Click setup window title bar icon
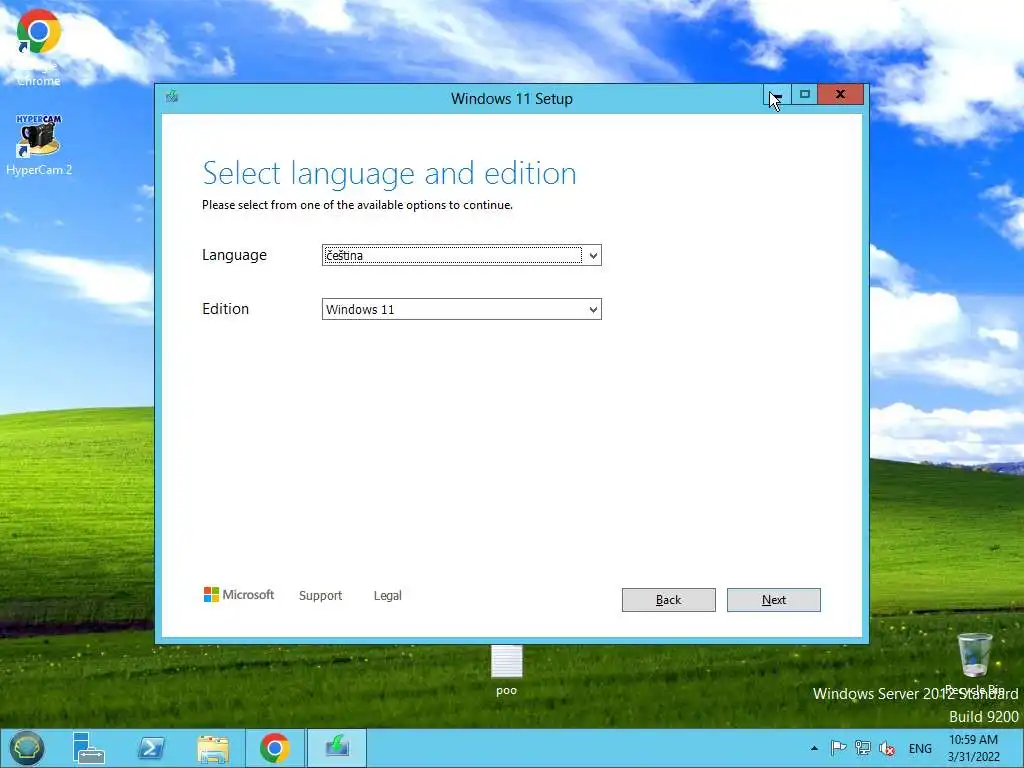This screenshot has height=768, width=1024. click(172, 97)
